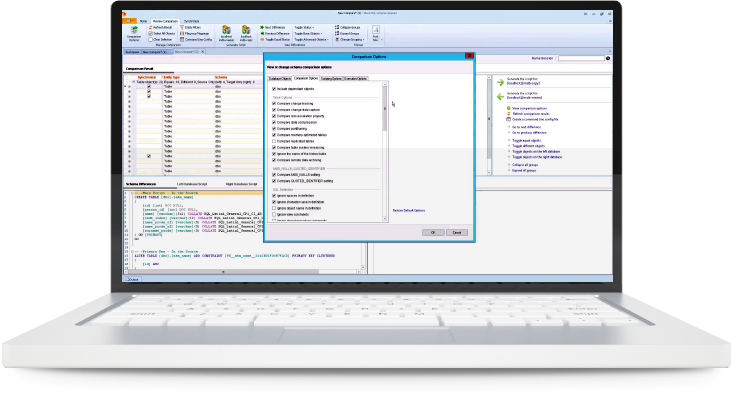Open the Entity Filter funnel icon

click(x=182, y=28)
